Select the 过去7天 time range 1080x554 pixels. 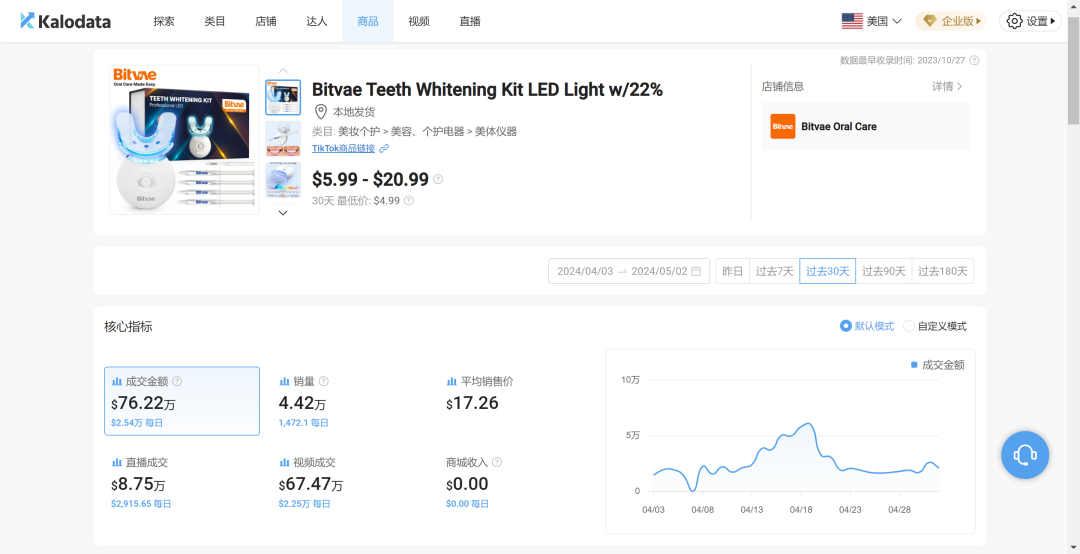point(774,271)
